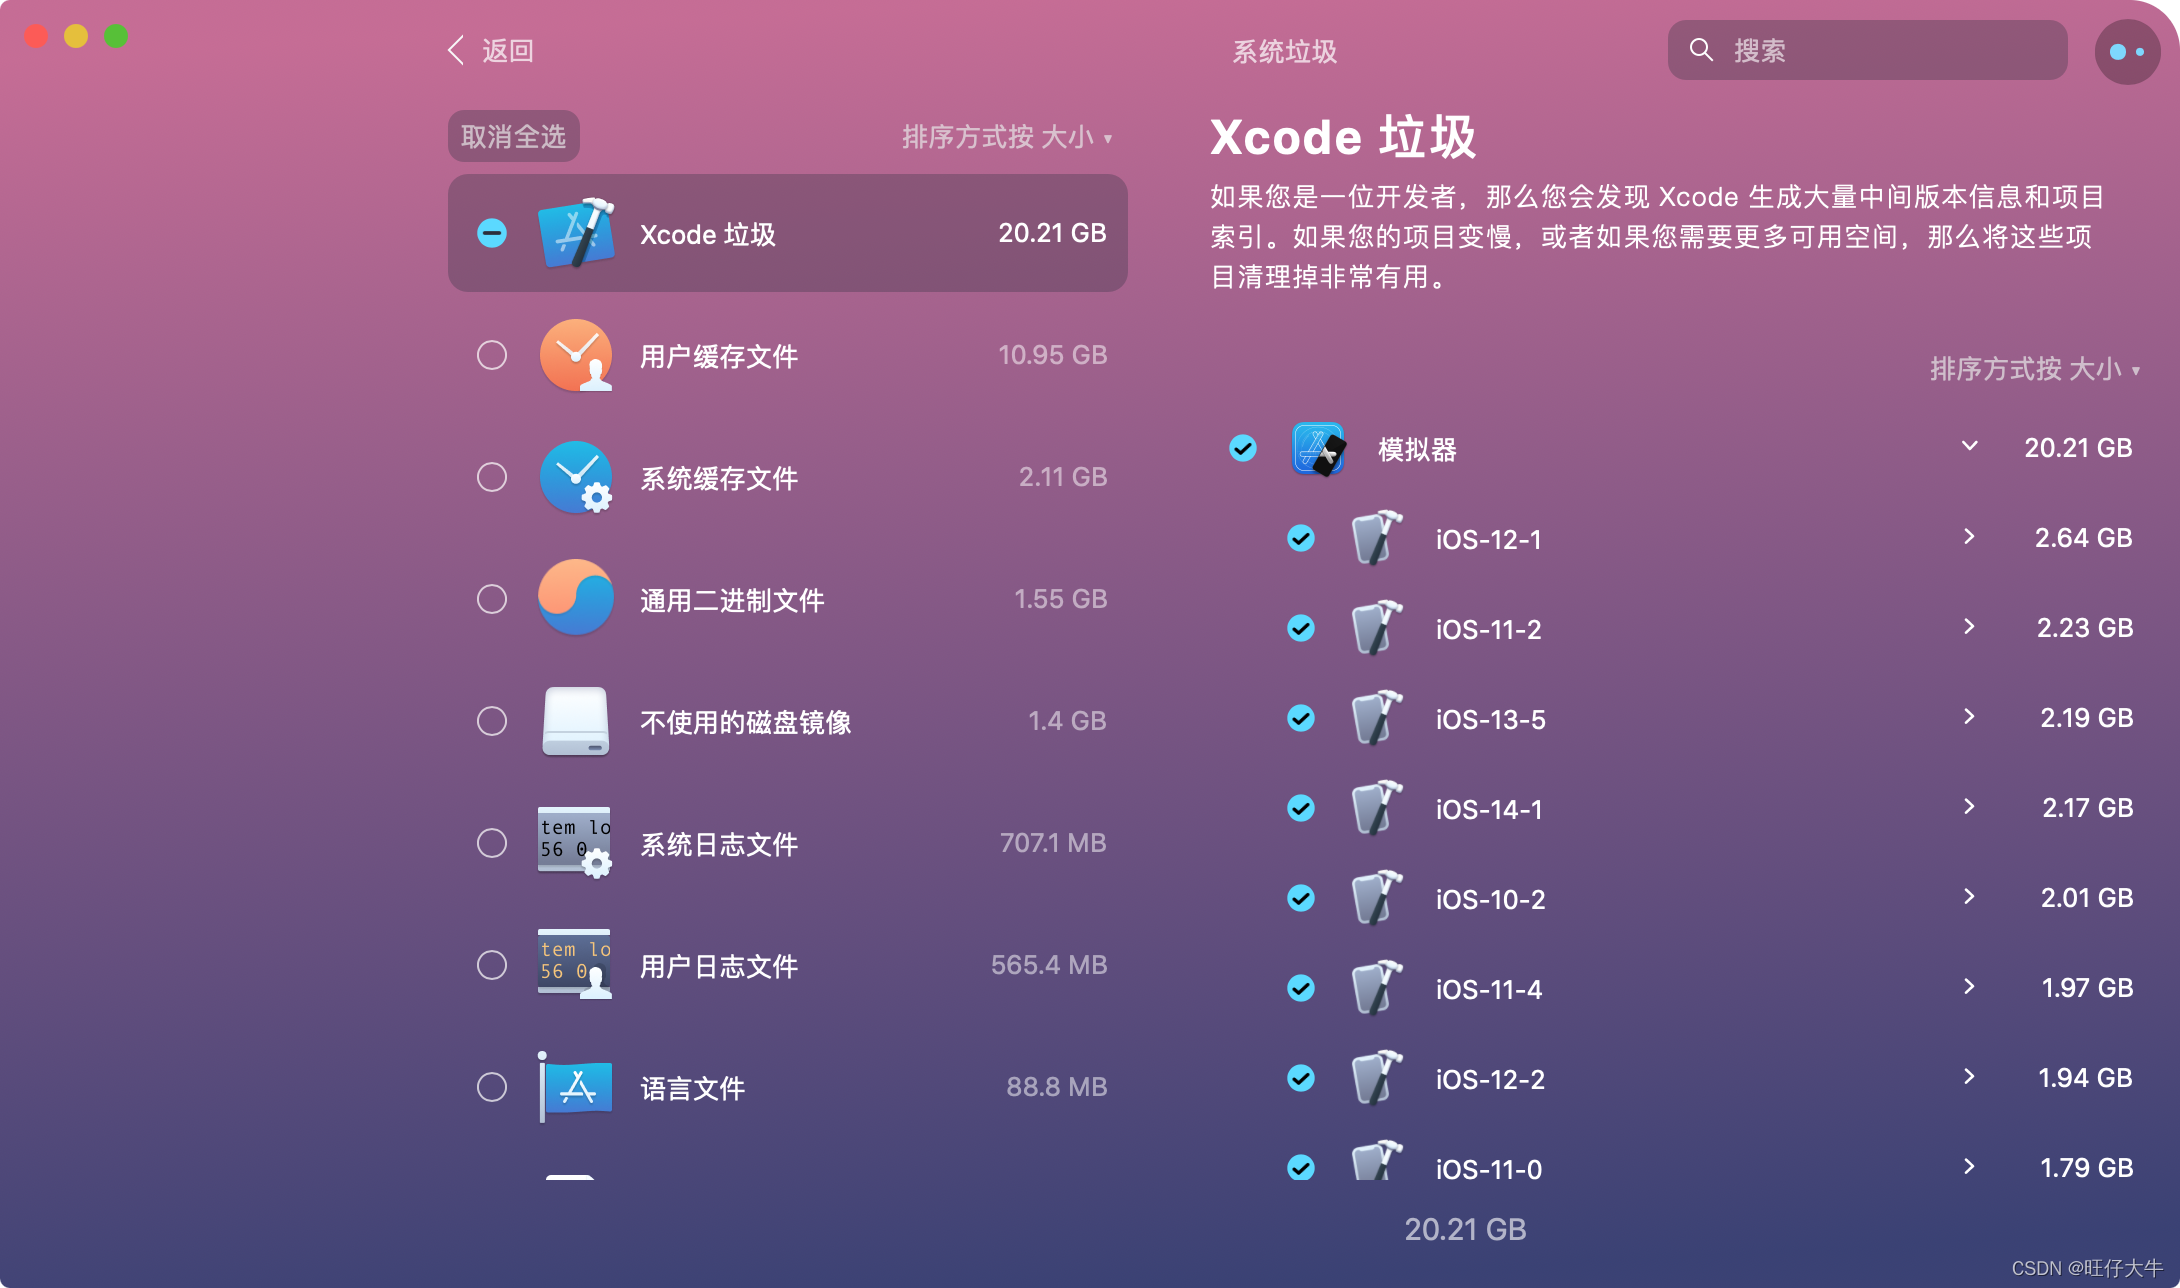Click the 通用二进制文件 yin-yang icon

[576, 598]
